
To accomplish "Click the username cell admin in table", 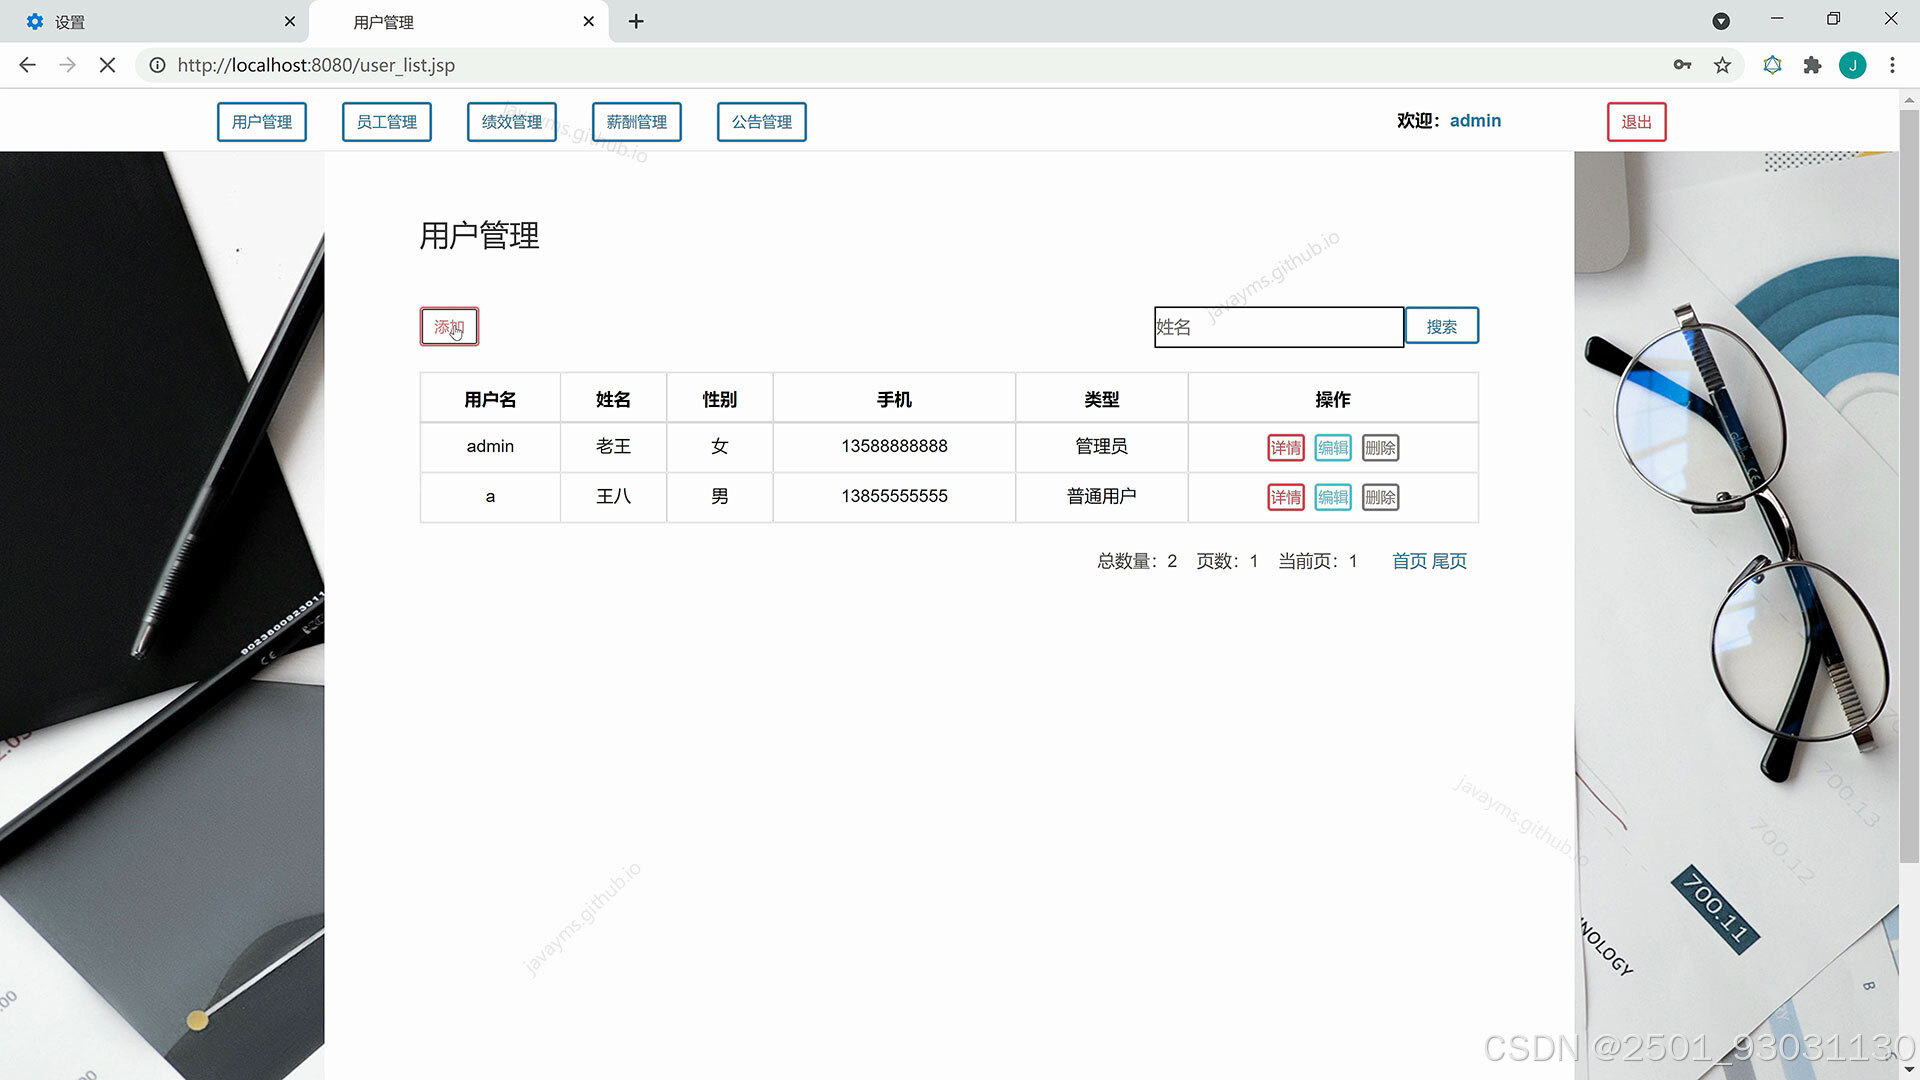I will (x=490, y=446).
